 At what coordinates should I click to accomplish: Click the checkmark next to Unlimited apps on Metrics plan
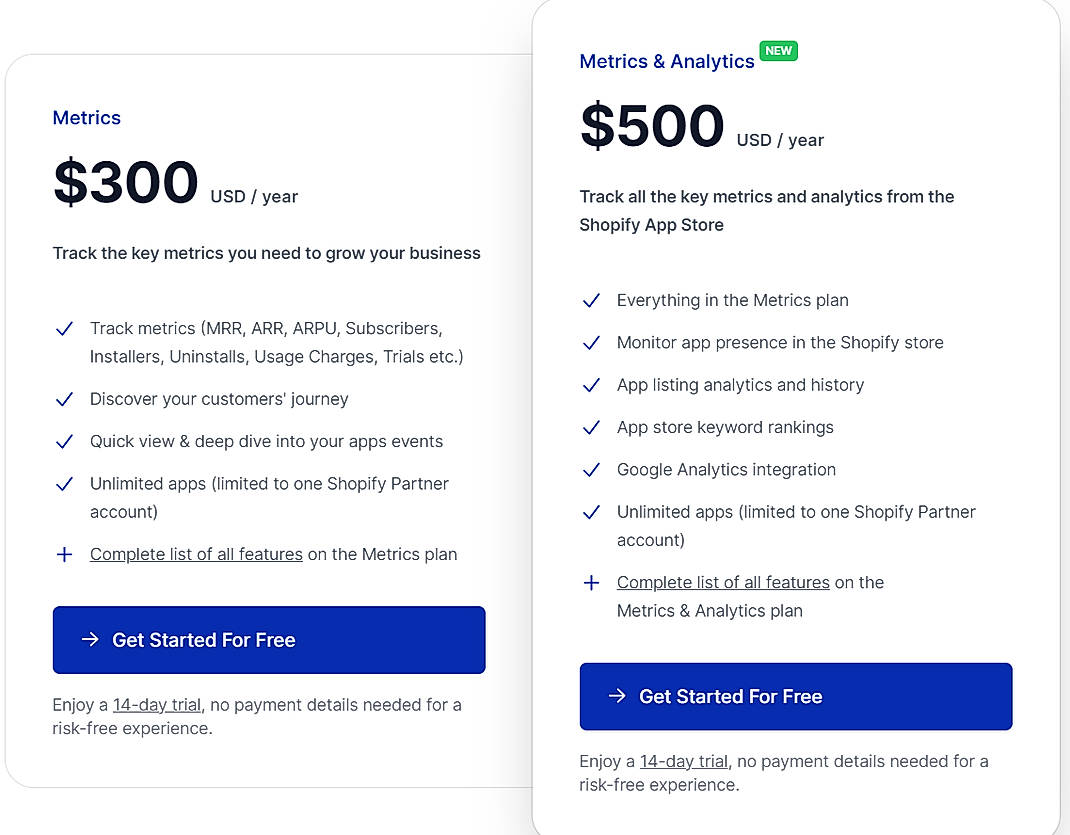click(64, 485)
